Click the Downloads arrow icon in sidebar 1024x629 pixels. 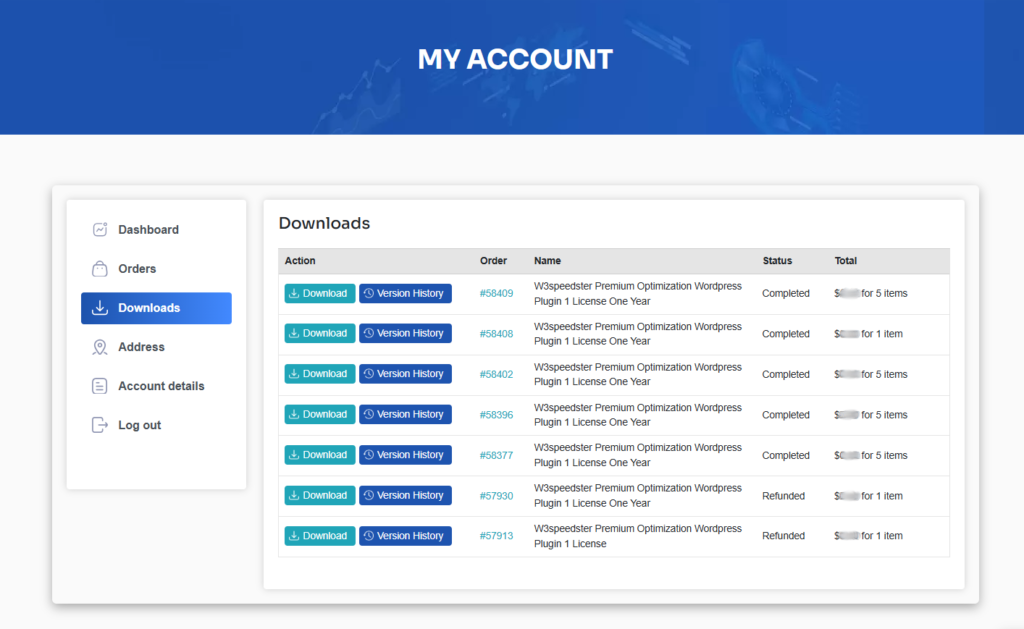(x=99, y=308)
